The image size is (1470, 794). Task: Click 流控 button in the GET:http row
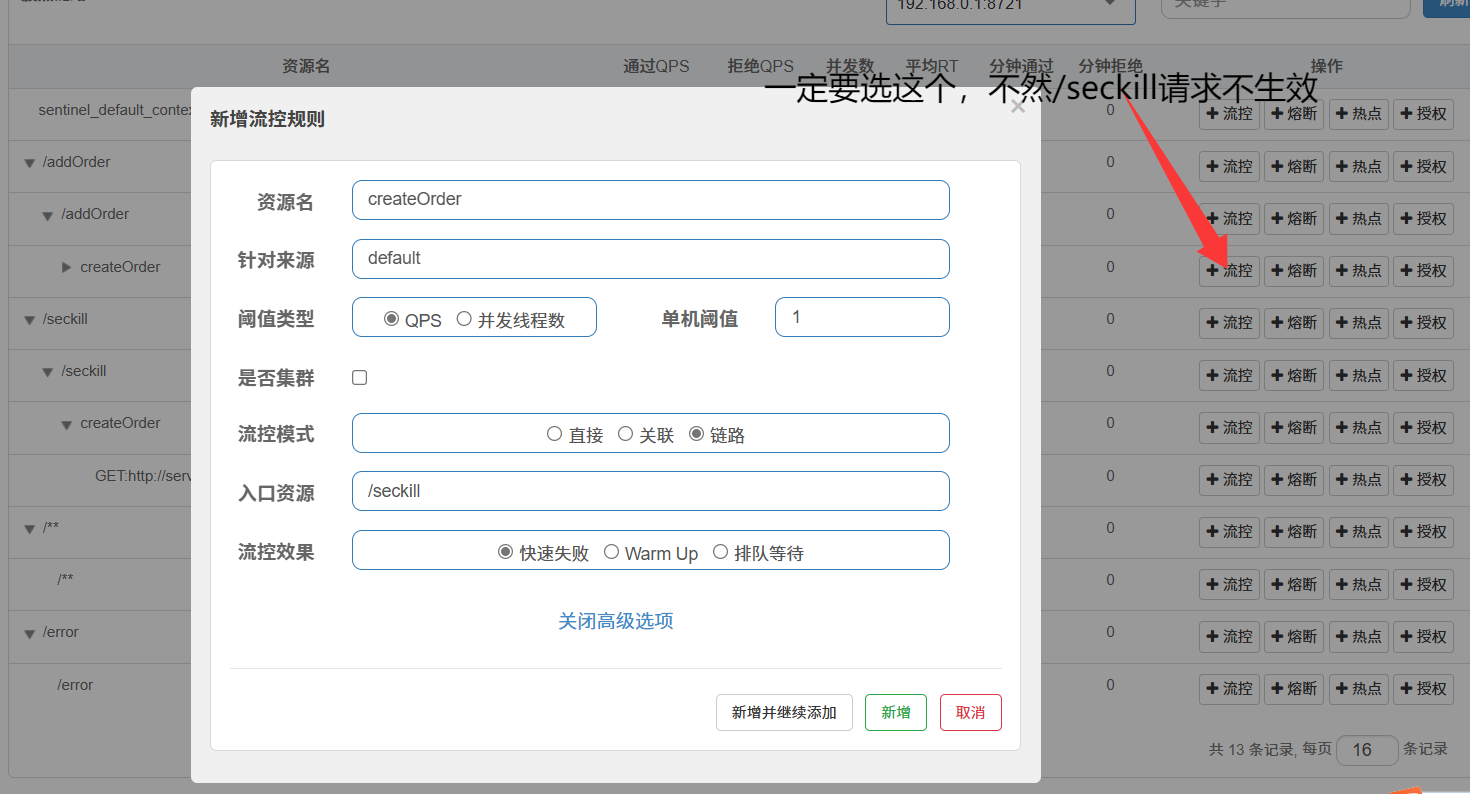pyautogui.click(x=1229, y=480)
